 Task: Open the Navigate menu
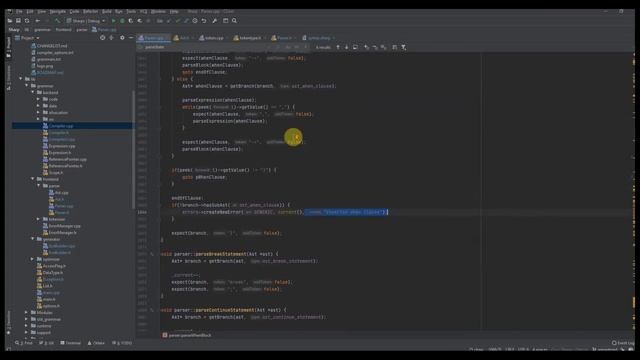click(x=58, y=11)
